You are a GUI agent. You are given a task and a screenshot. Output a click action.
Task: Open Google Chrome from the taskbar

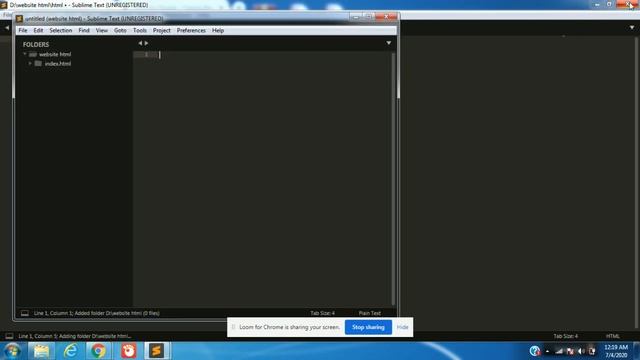point(98,351)
